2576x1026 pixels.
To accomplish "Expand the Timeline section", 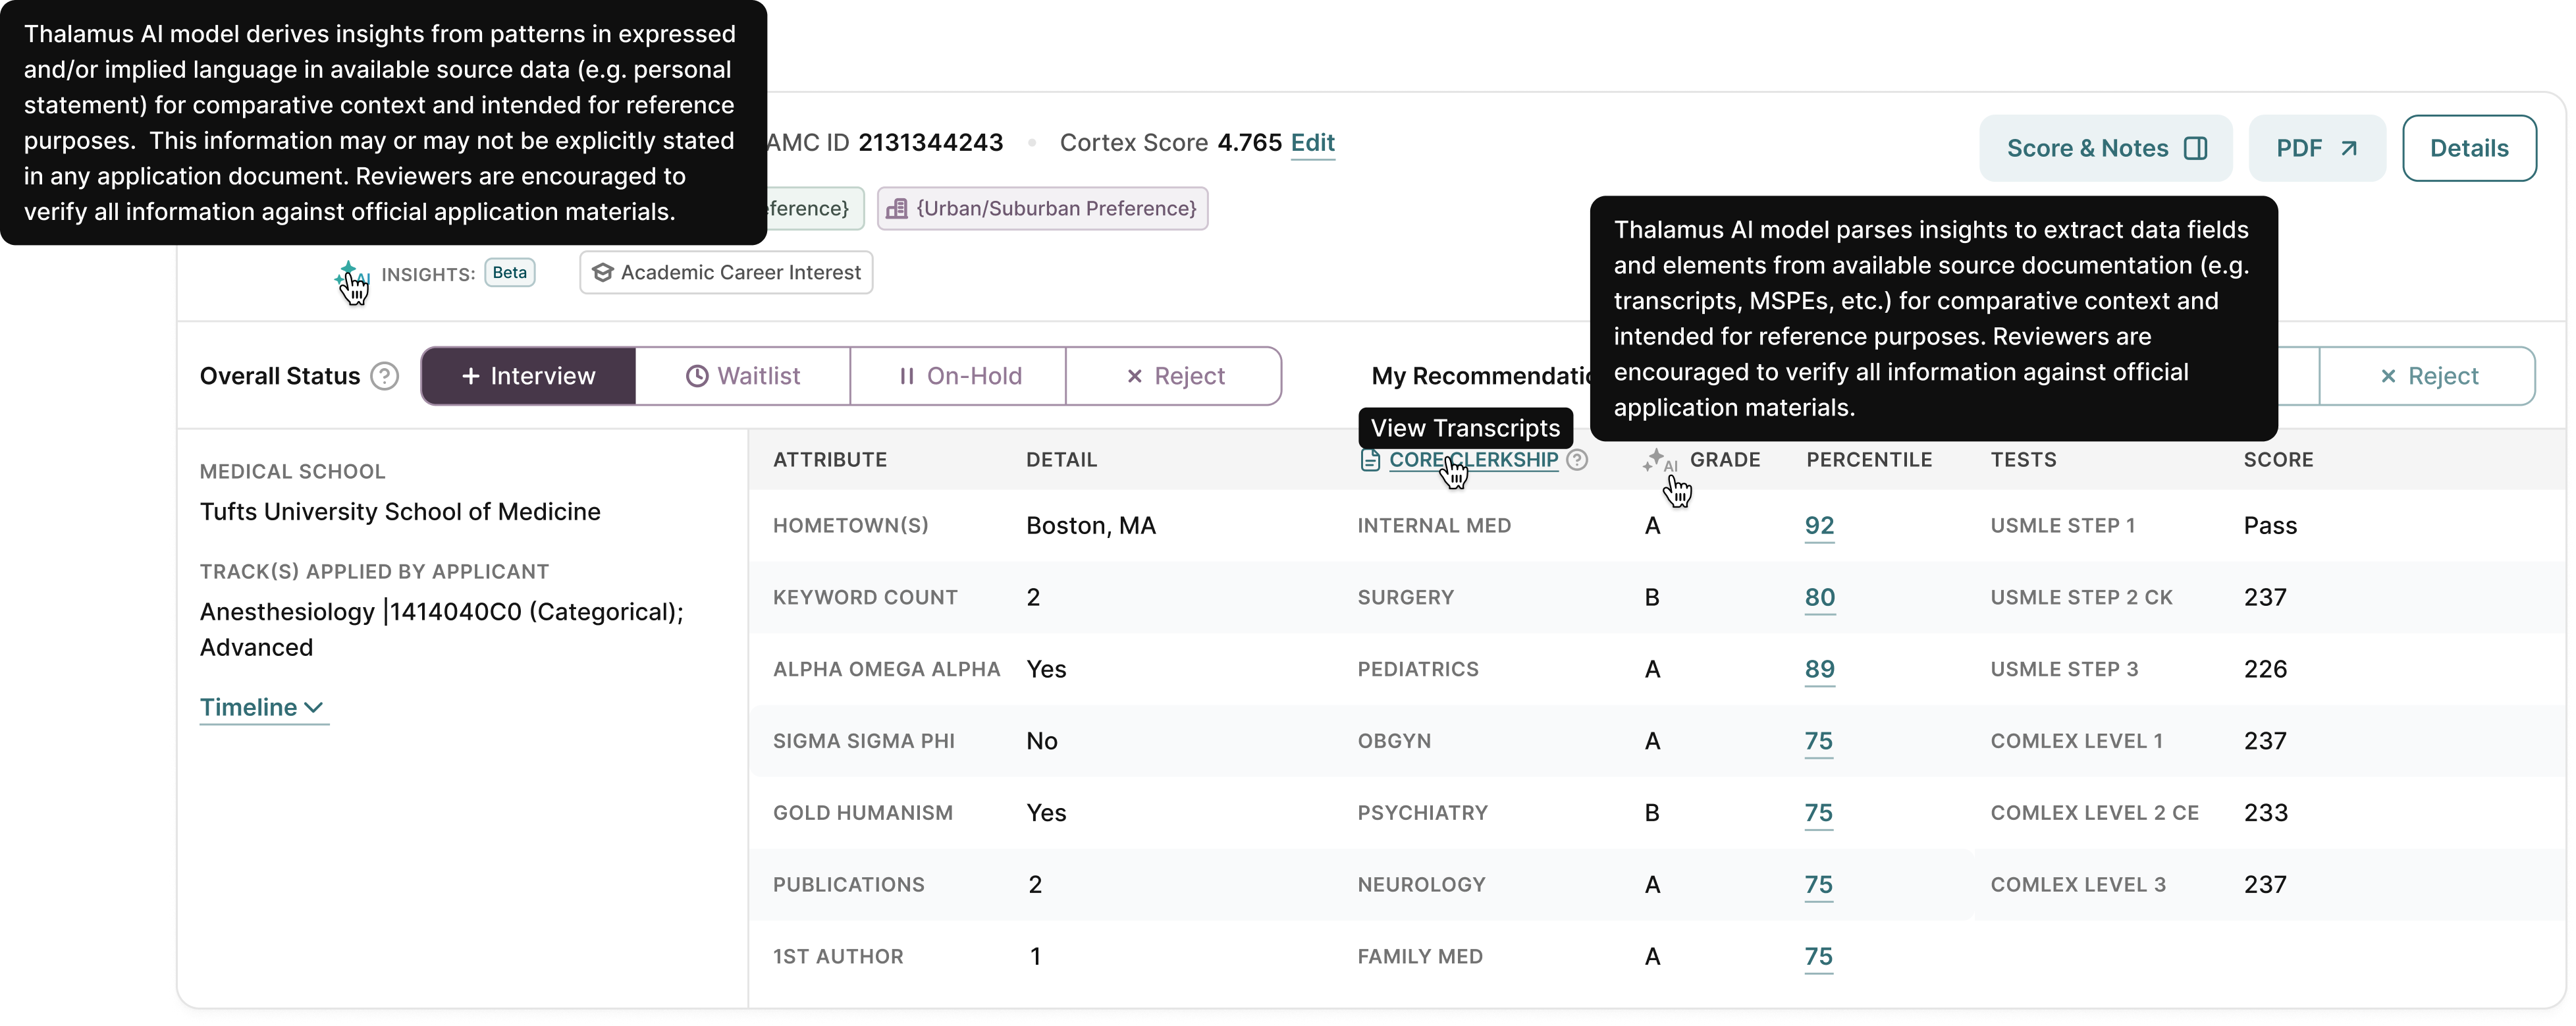I will pyautogui.click(x=262, y=707).
